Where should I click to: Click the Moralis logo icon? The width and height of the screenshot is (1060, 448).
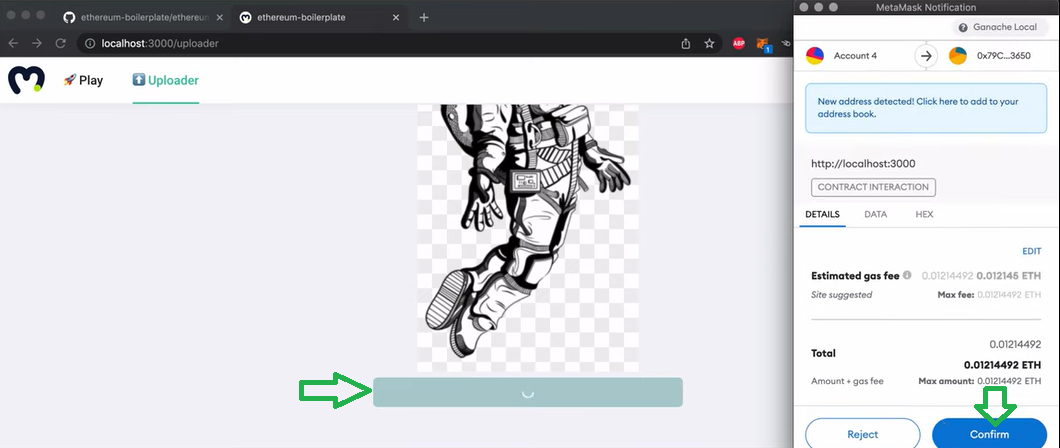click(26, 80)
